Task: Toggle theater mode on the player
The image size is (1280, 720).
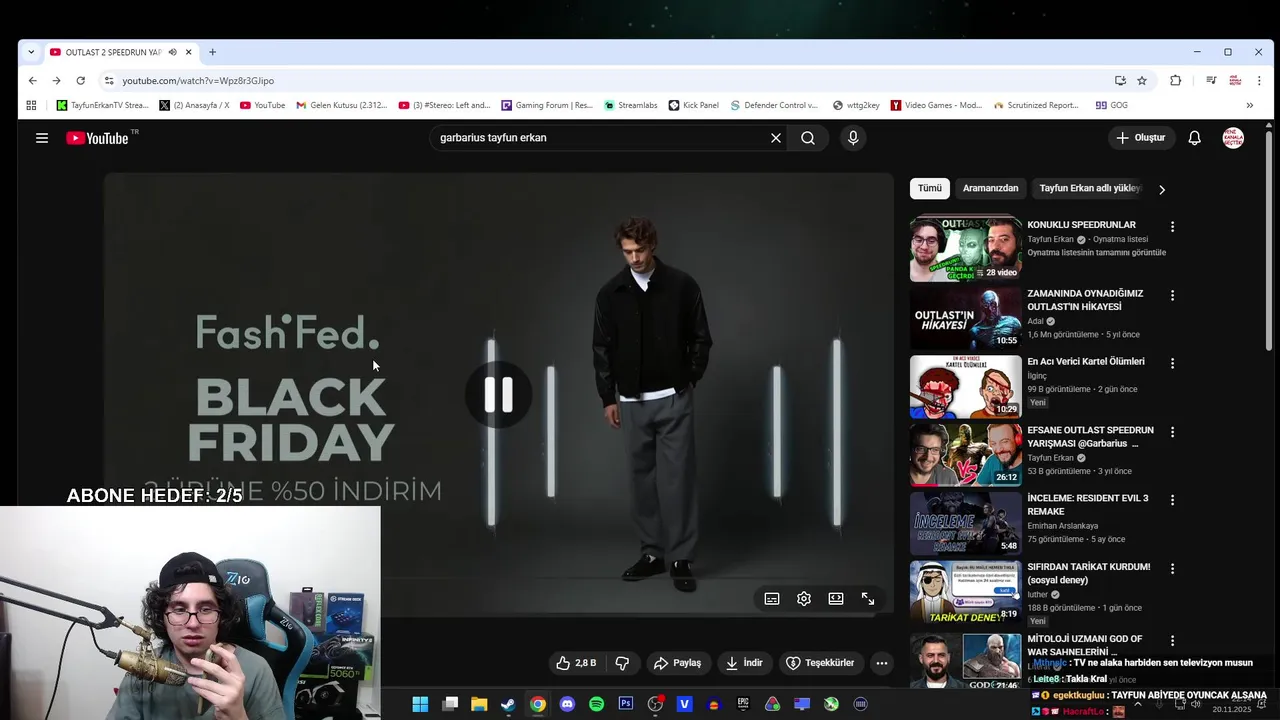Action: tap(836, 599)
